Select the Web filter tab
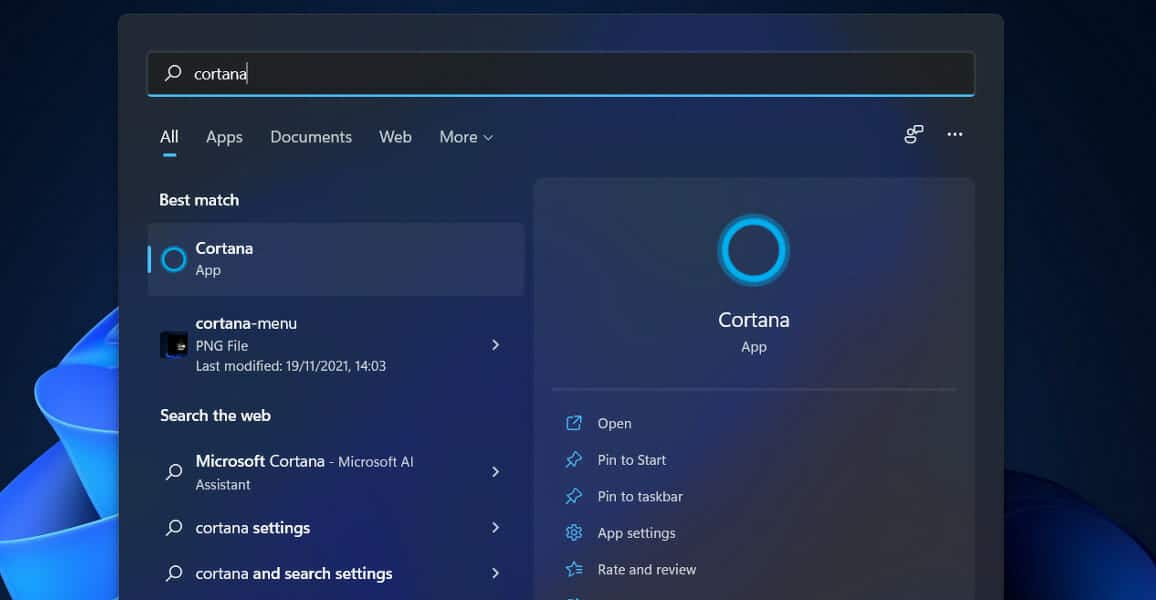 (x=395, y=137)
